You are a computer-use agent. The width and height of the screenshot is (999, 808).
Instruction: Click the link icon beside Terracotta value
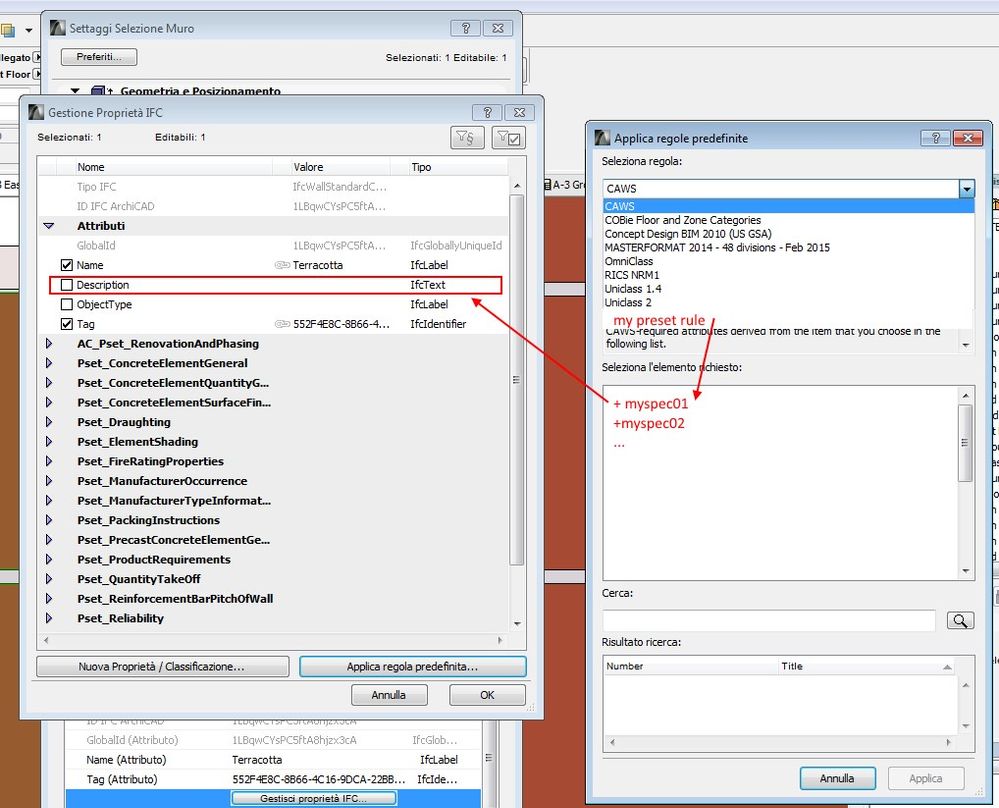[x=282, y=265]
